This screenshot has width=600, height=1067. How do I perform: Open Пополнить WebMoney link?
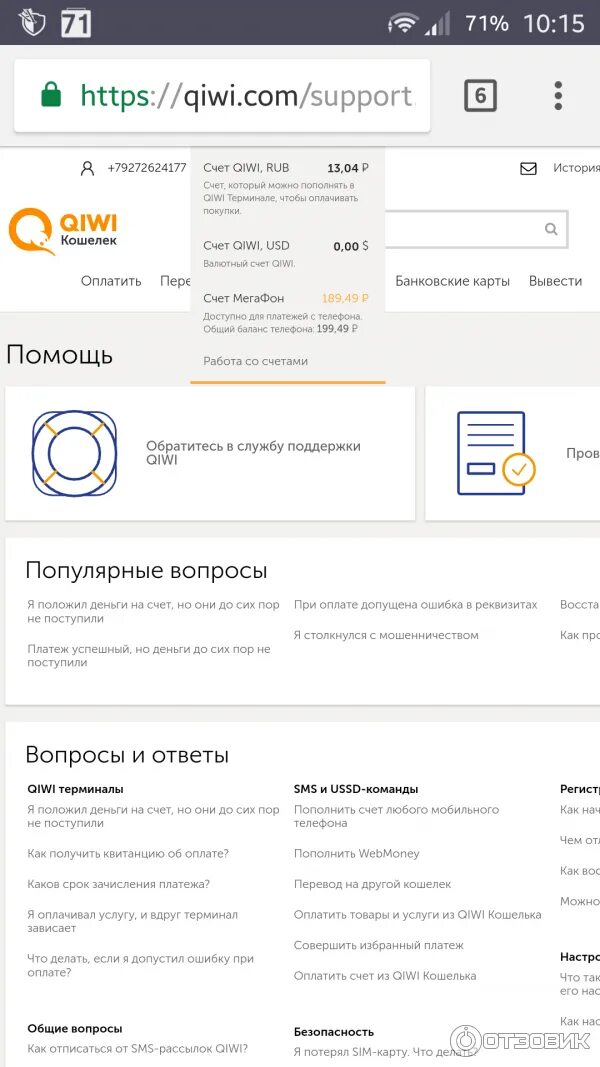click(x=356, y=853)
